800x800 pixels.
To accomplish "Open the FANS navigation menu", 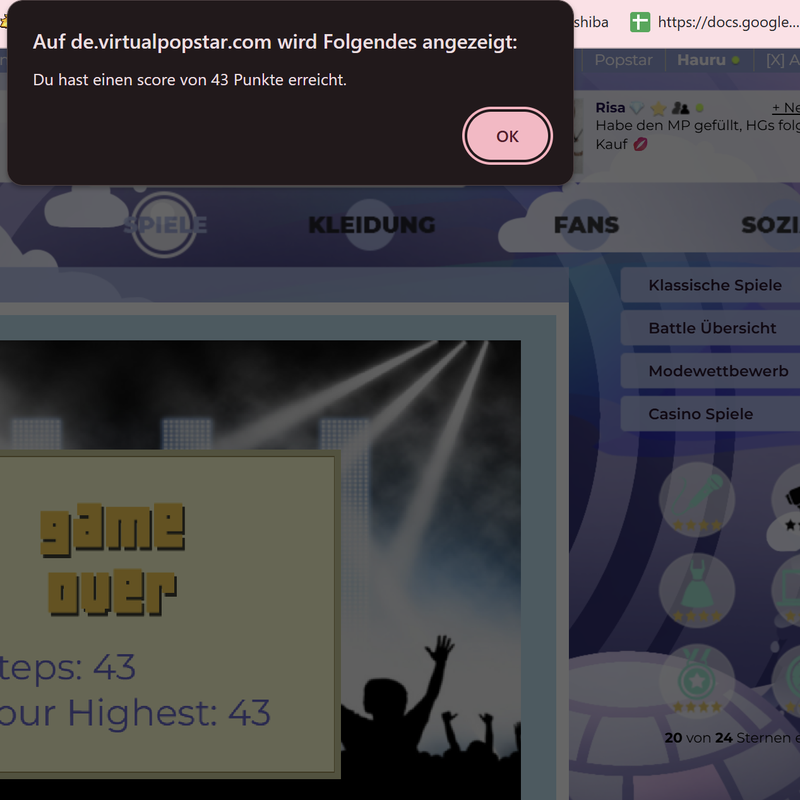I will tap(586, 225).
